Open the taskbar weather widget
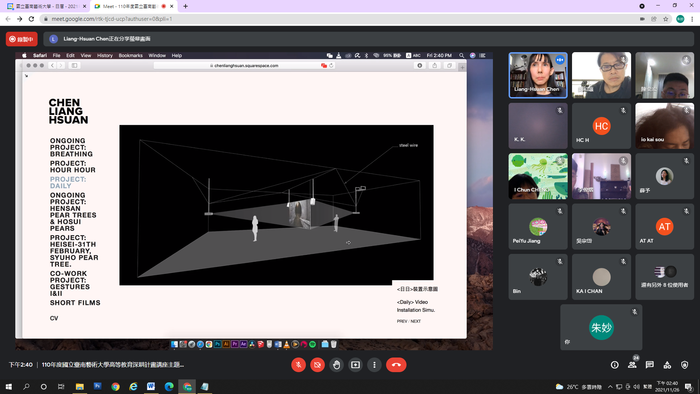The image size is (700, 394). pyautogui.click(x=579, y=386)
